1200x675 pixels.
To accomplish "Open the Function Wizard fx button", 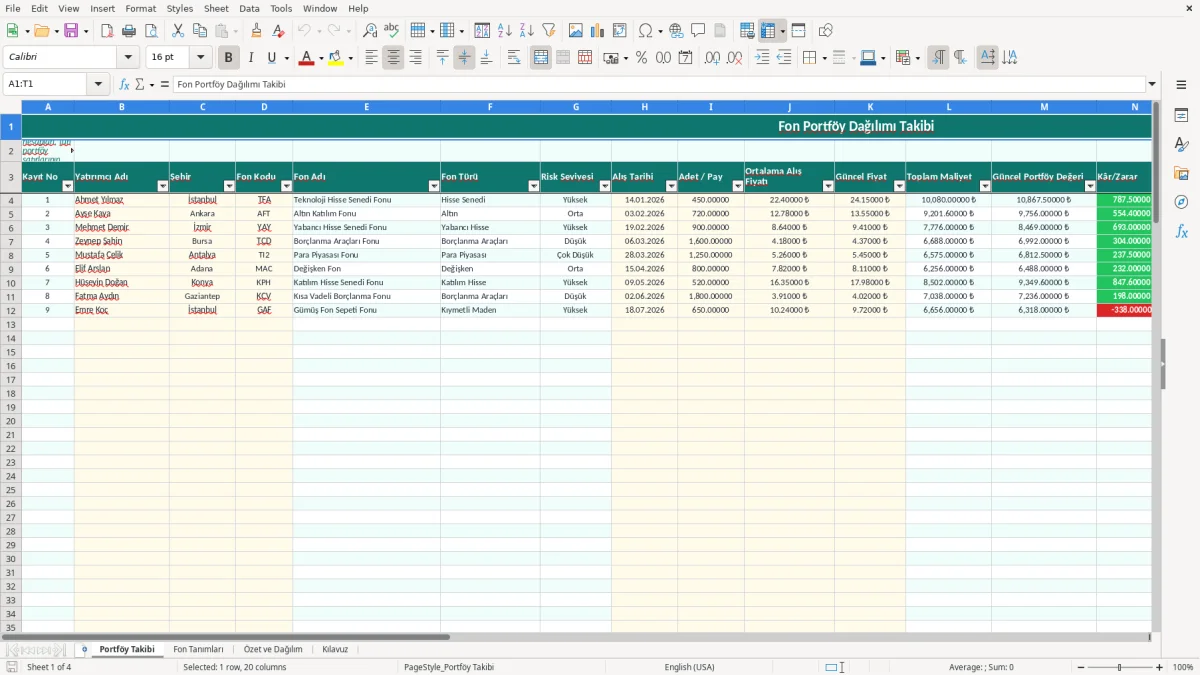I will point(124,84).
